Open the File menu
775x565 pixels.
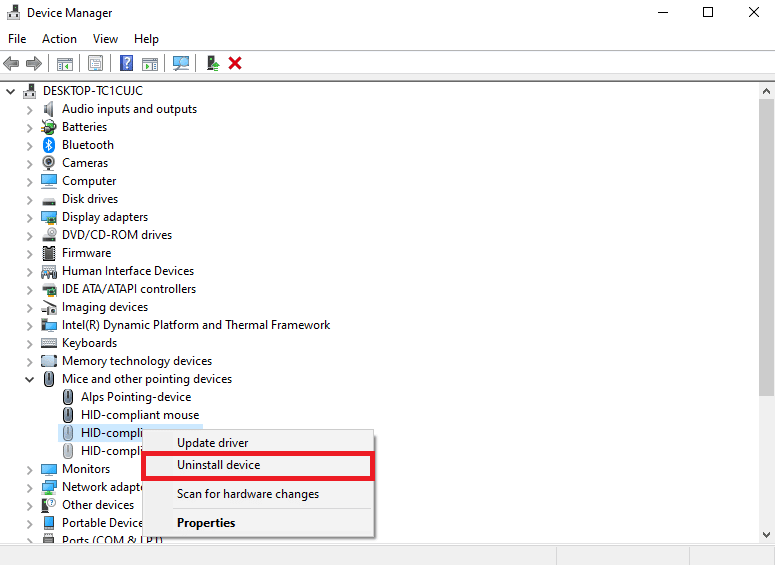pos(17,39)
